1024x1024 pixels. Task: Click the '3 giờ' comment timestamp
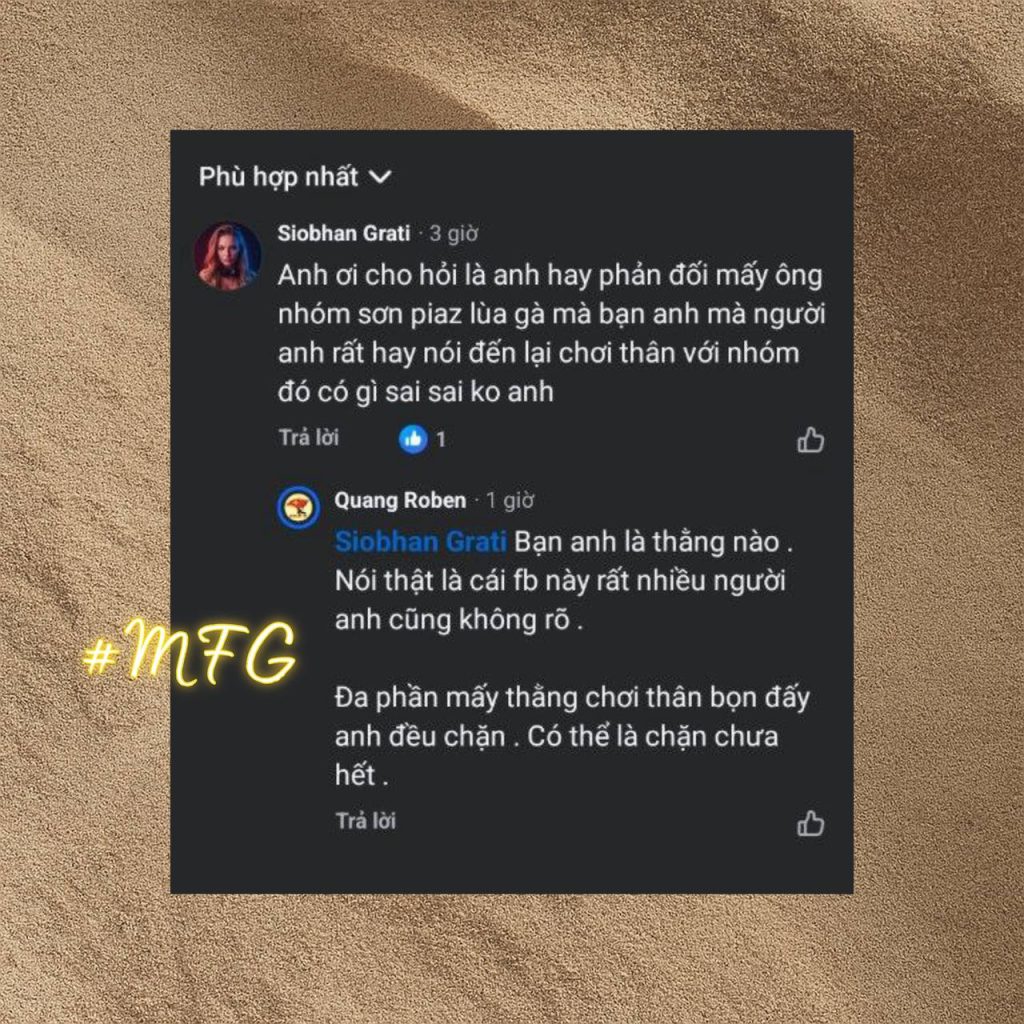454,234
